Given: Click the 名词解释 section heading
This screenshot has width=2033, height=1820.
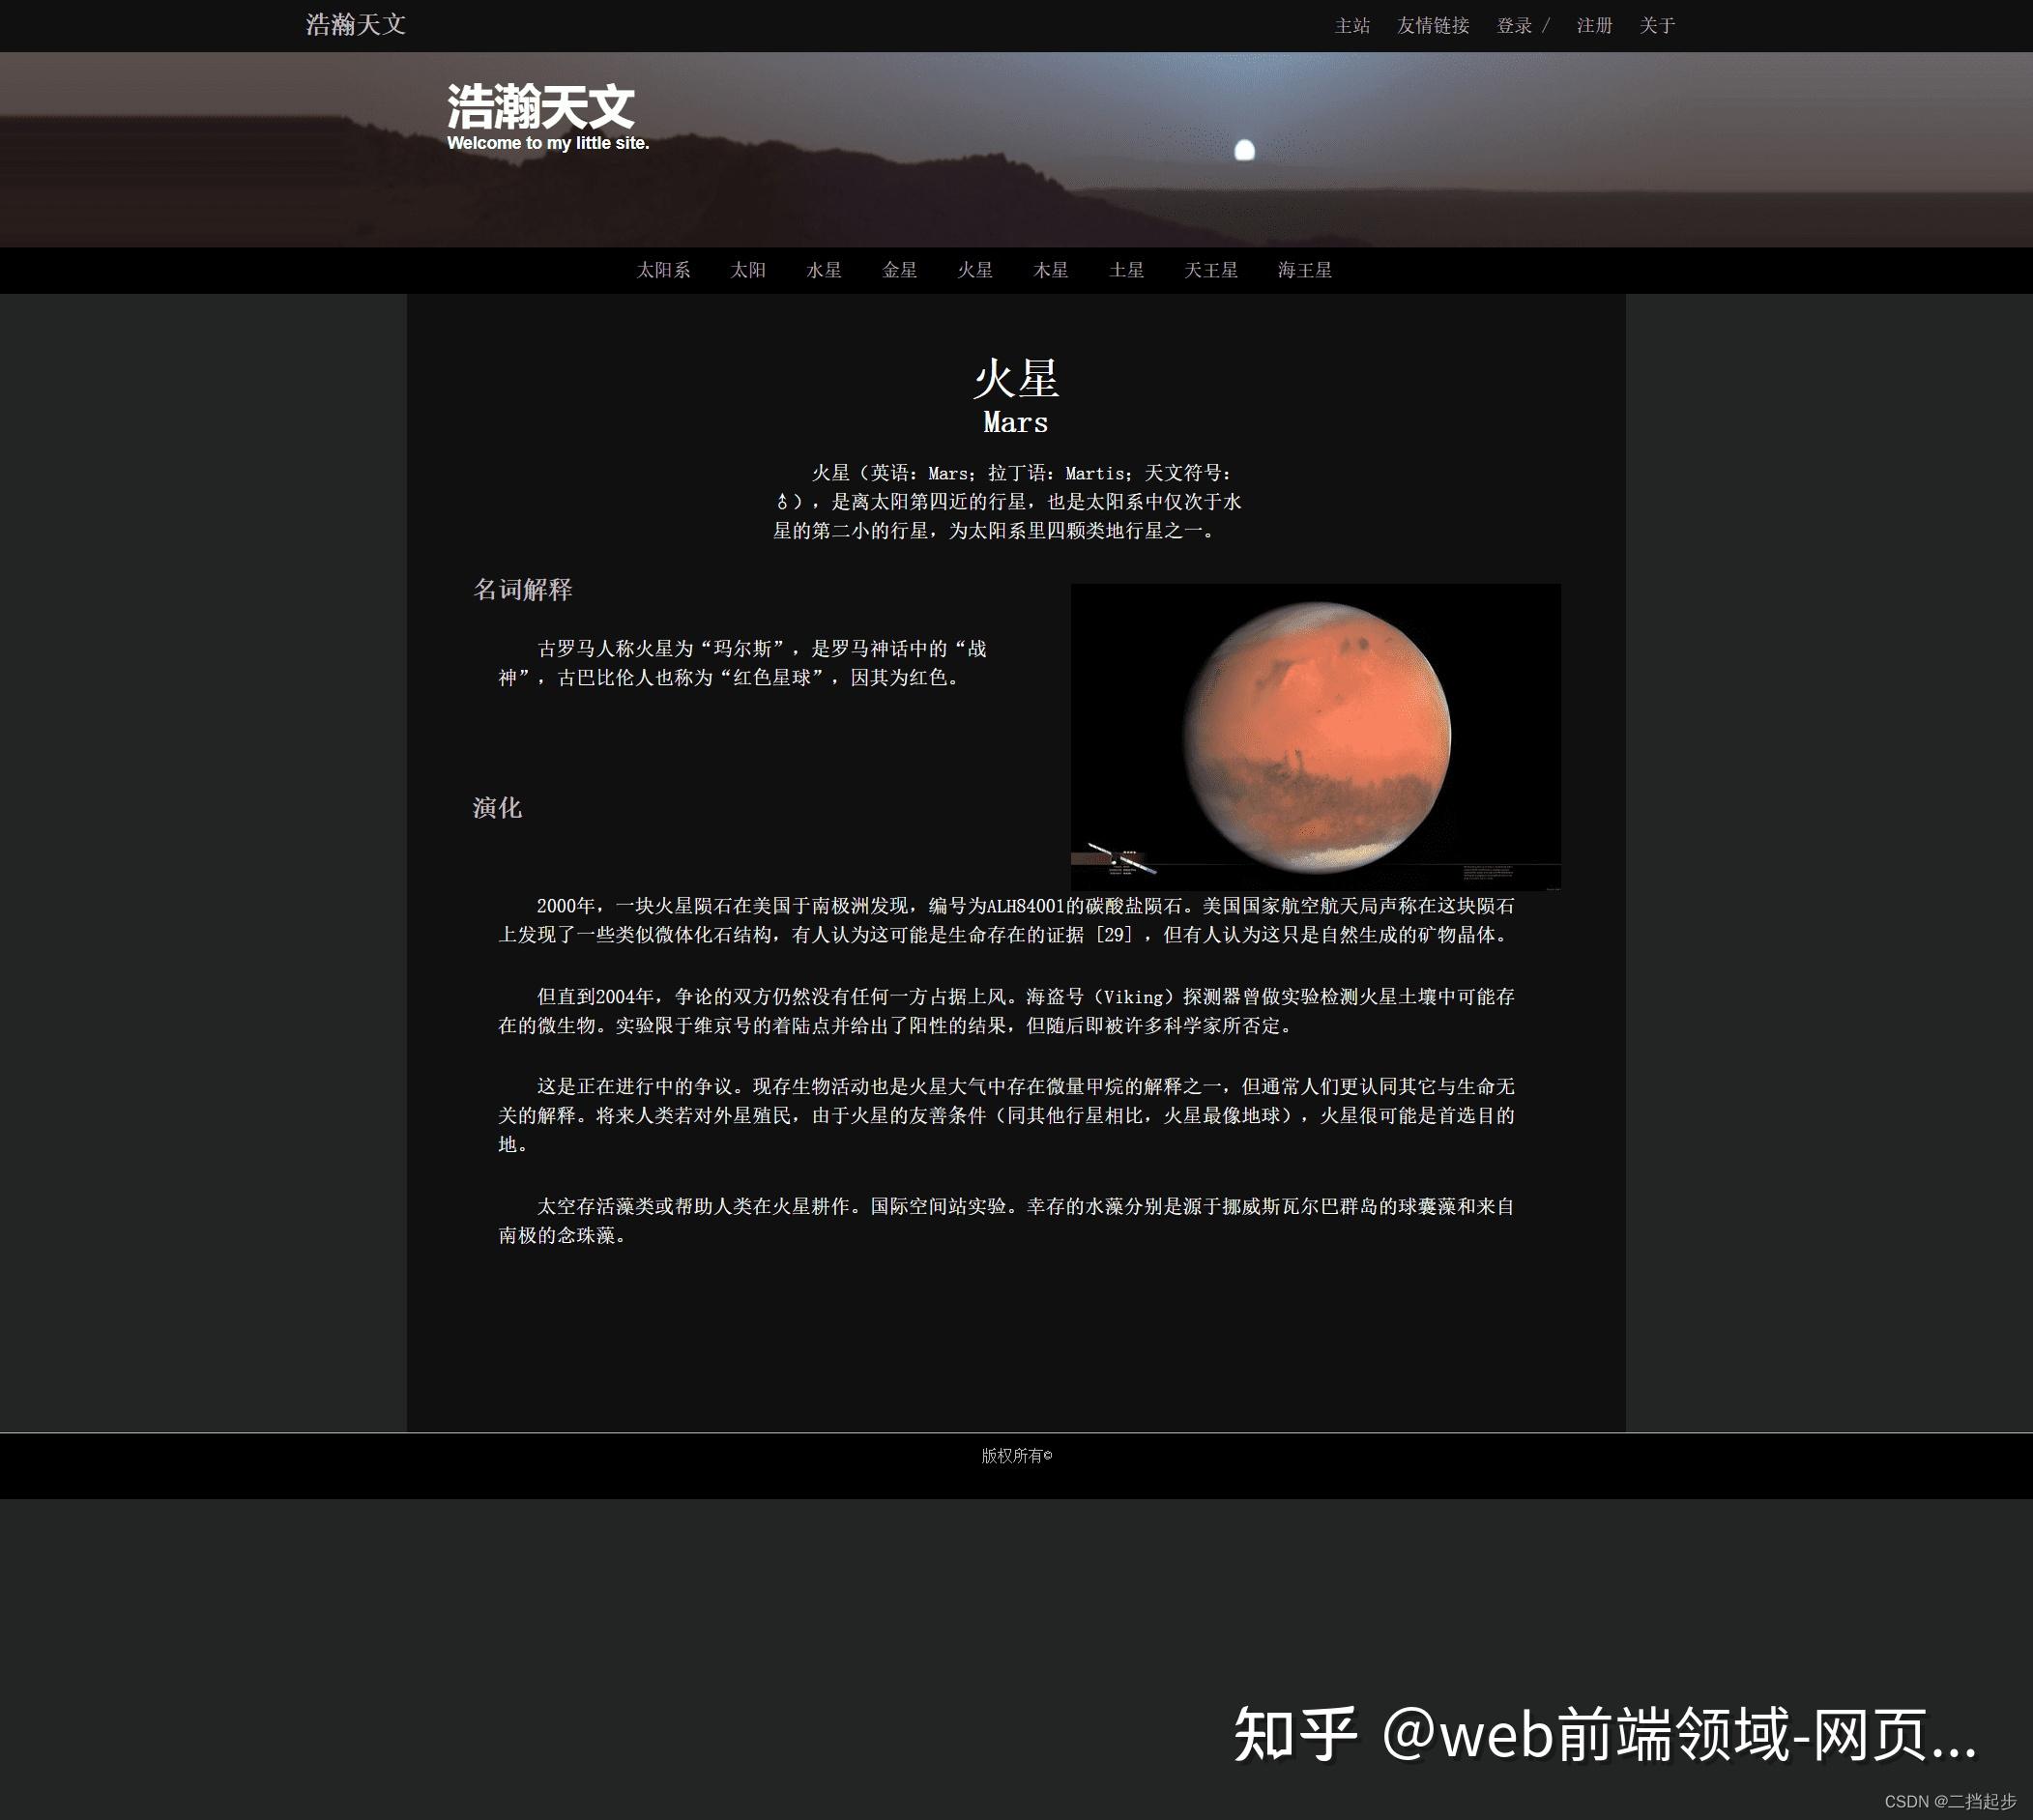Looking at the screenshot, I should pyautogui.click(x=522, y=590).
